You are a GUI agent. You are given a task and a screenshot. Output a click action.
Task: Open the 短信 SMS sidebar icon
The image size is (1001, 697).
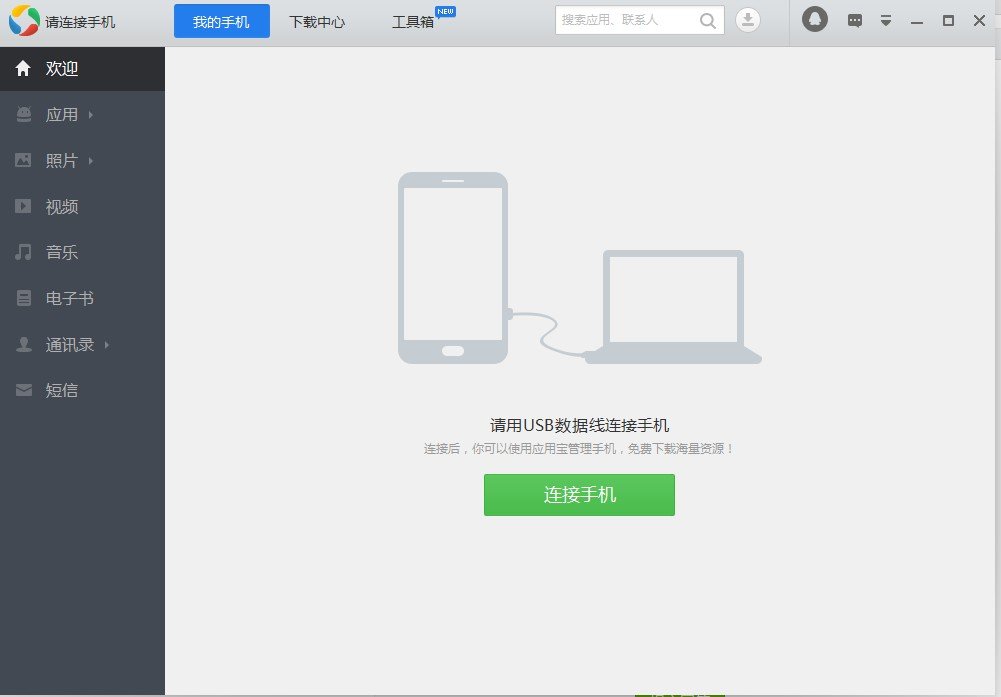point(23,390)
